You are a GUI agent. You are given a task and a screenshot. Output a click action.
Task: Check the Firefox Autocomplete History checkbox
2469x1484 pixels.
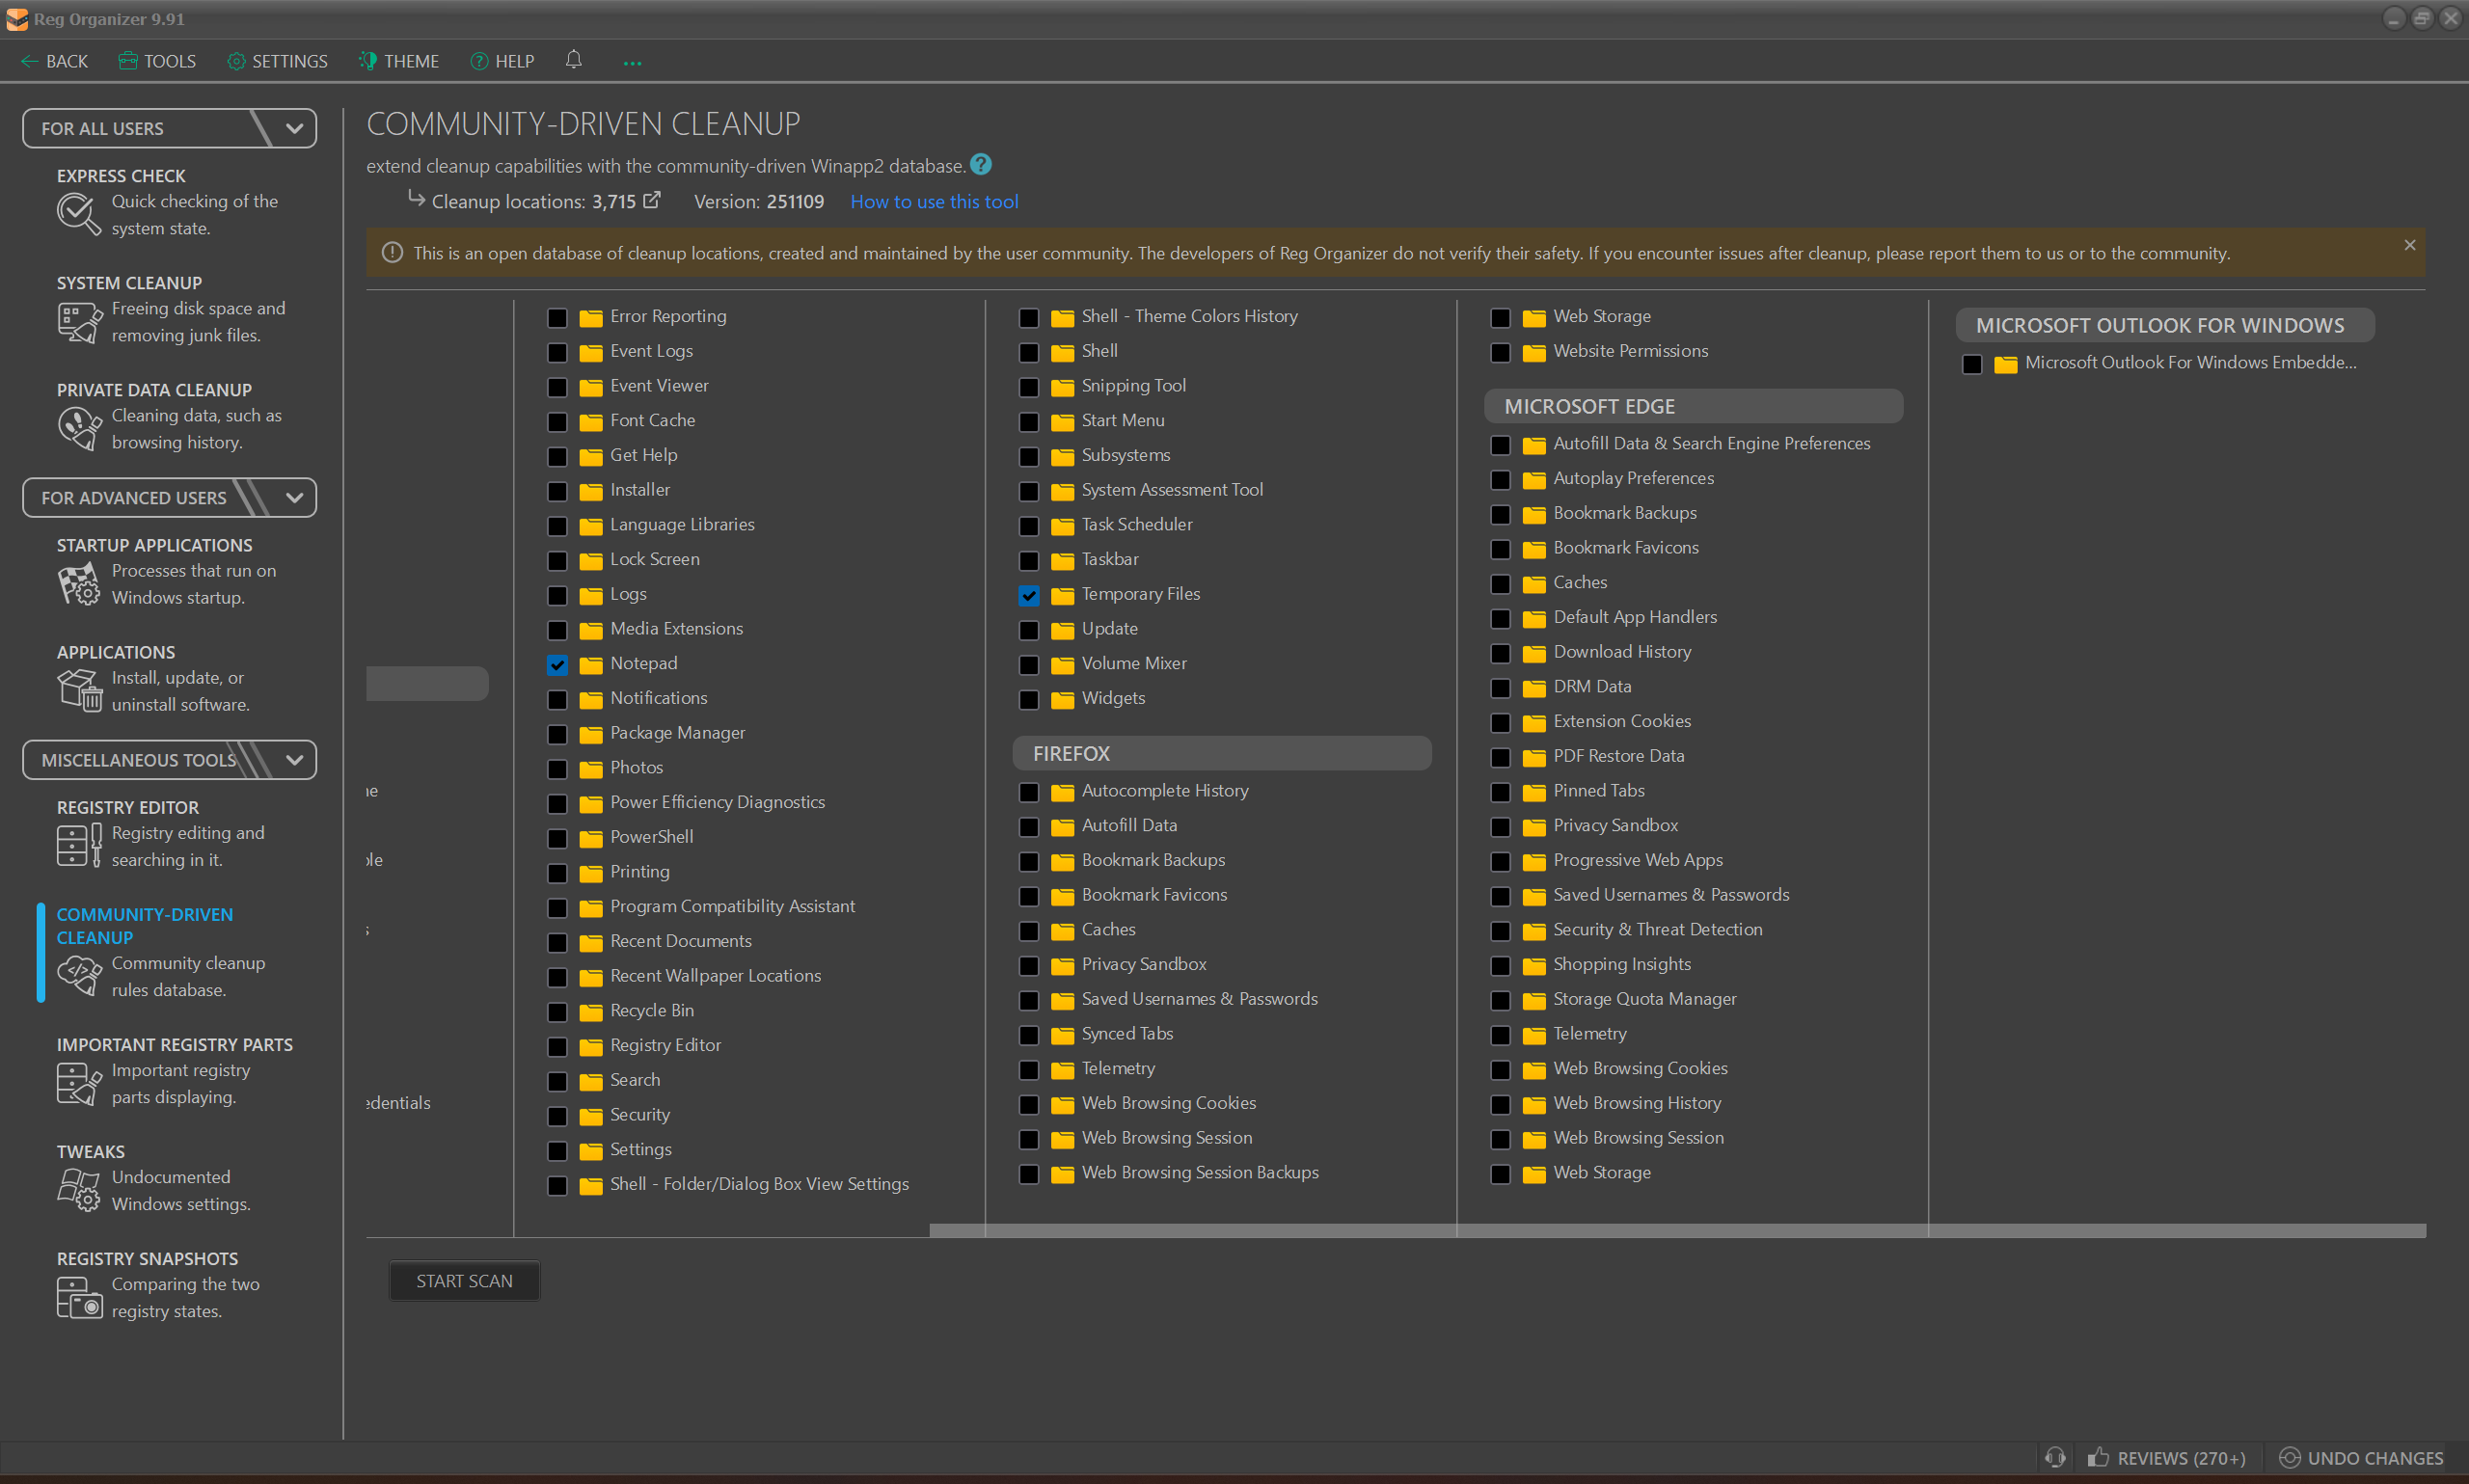pos(1029,792)
